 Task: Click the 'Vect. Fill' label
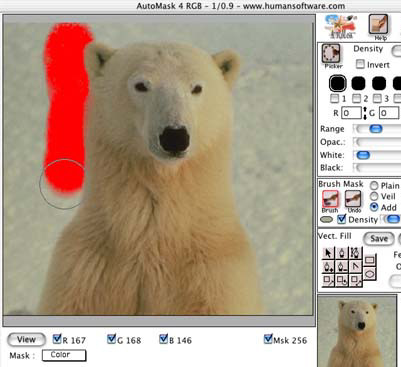(x=335, y=236)
